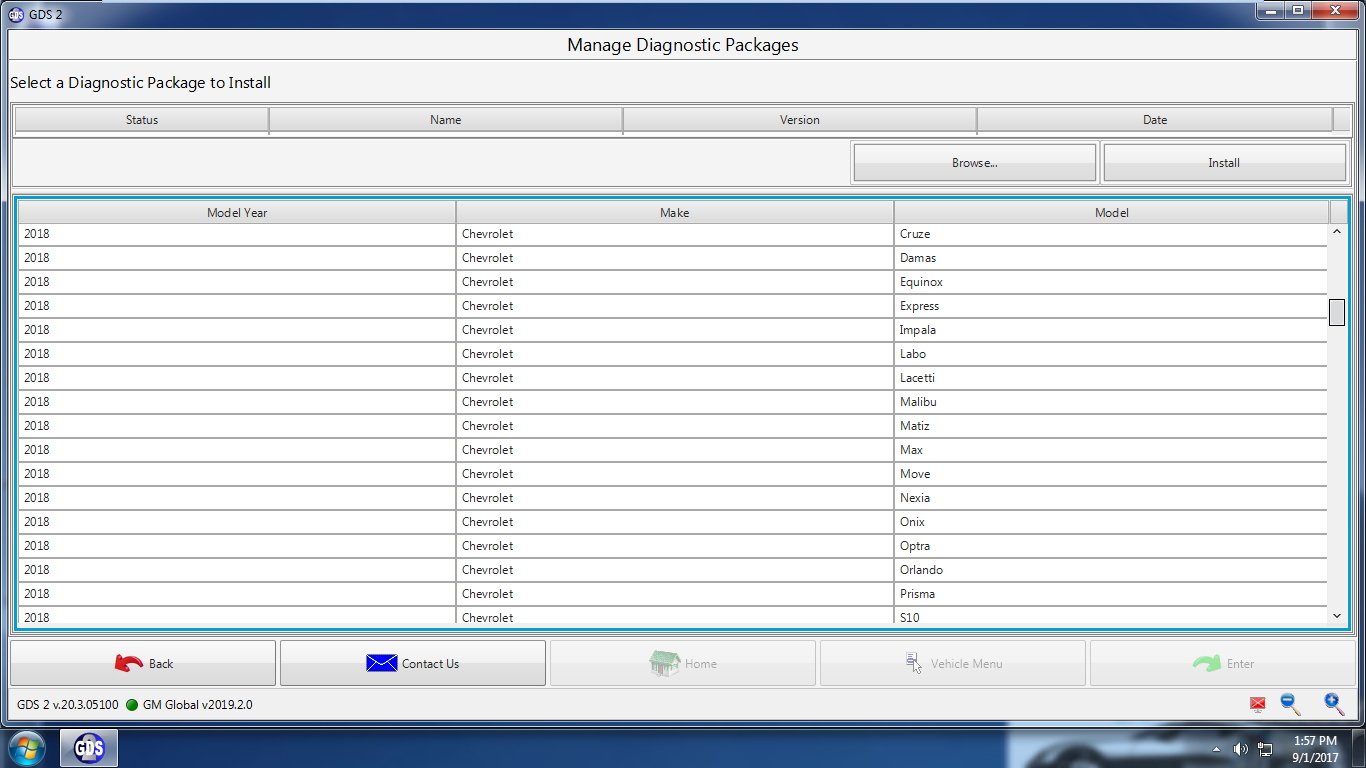Click the vehicle list scroll up arrow
Viewport: 1366px width, 768px height.
(1337, 232)
